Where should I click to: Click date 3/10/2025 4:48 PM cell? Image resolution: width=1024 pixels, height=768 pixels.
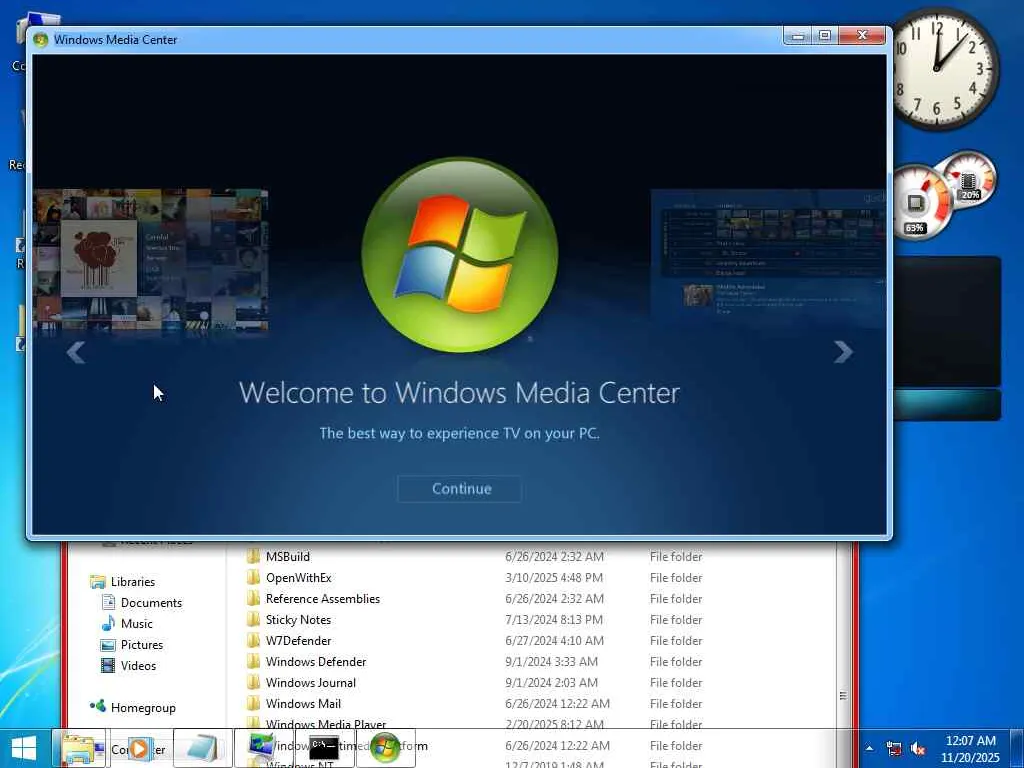pos(554,577)
